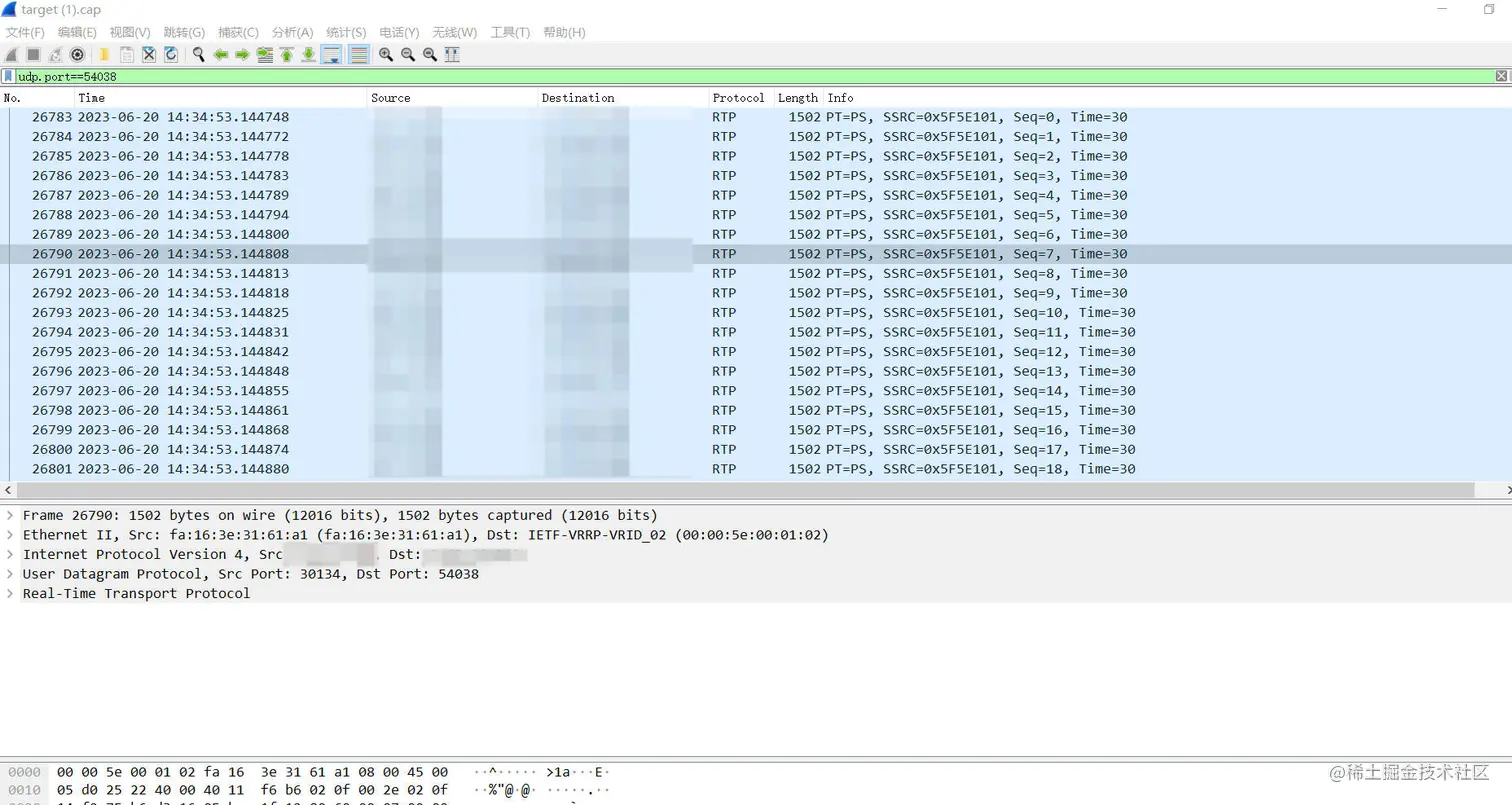The image size is (1512, 805).
Task: Zoom in on main window text
Action: [x=386, y=55]
